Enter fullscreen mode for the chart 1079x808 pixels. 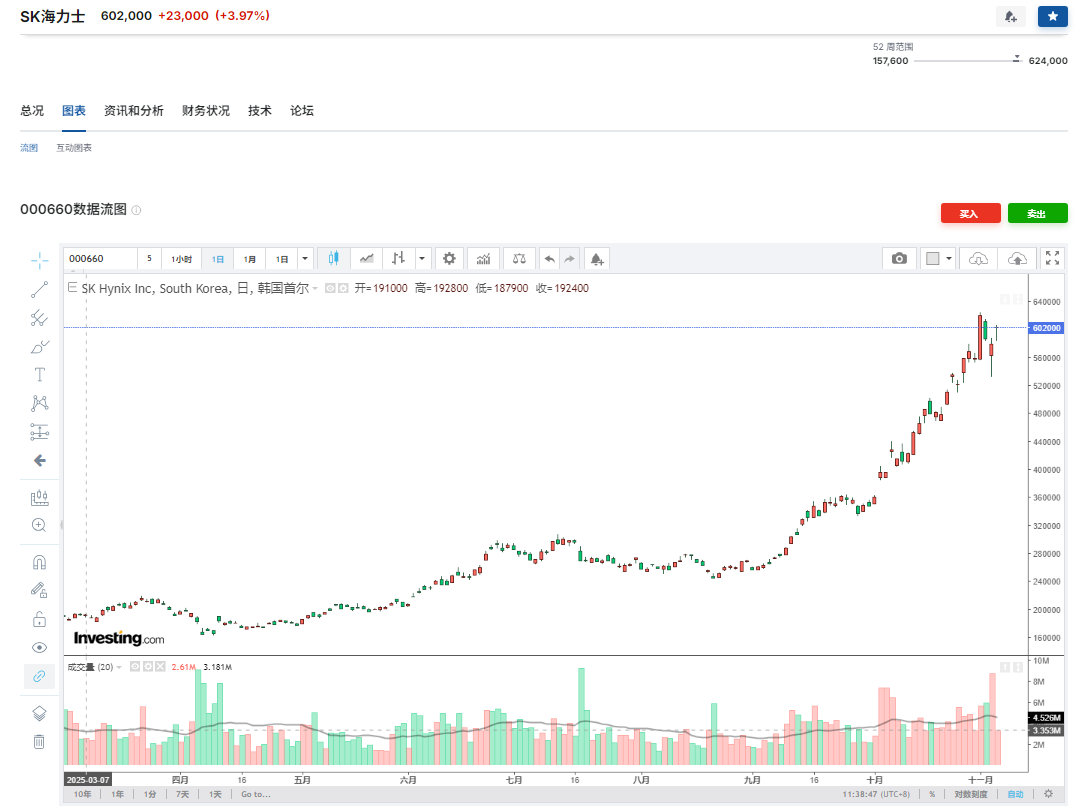point(1053,258)
